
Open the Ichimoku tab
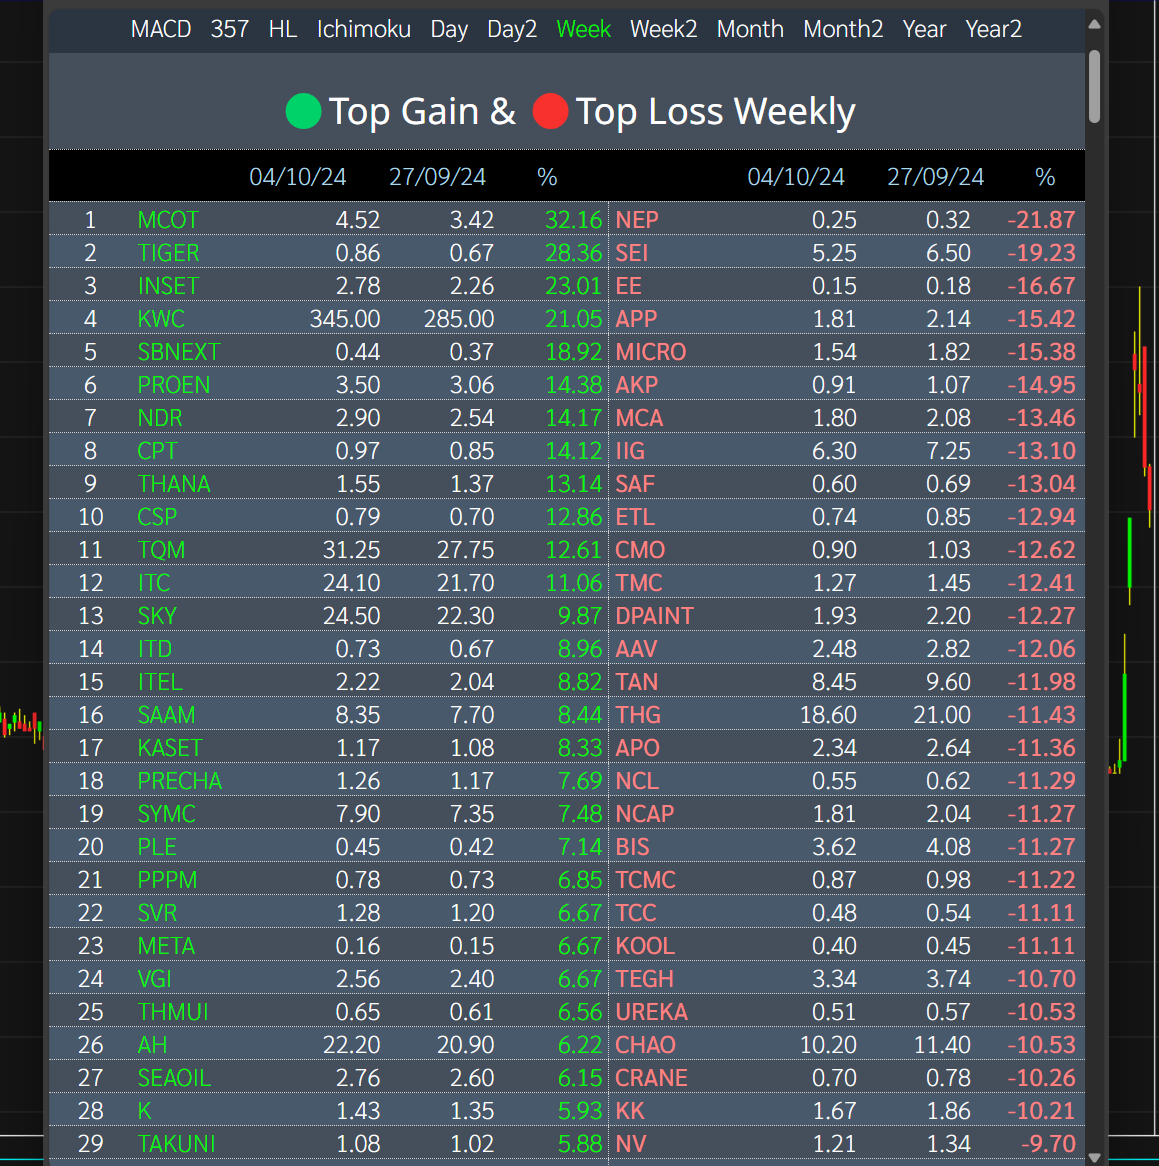(364, 29)
